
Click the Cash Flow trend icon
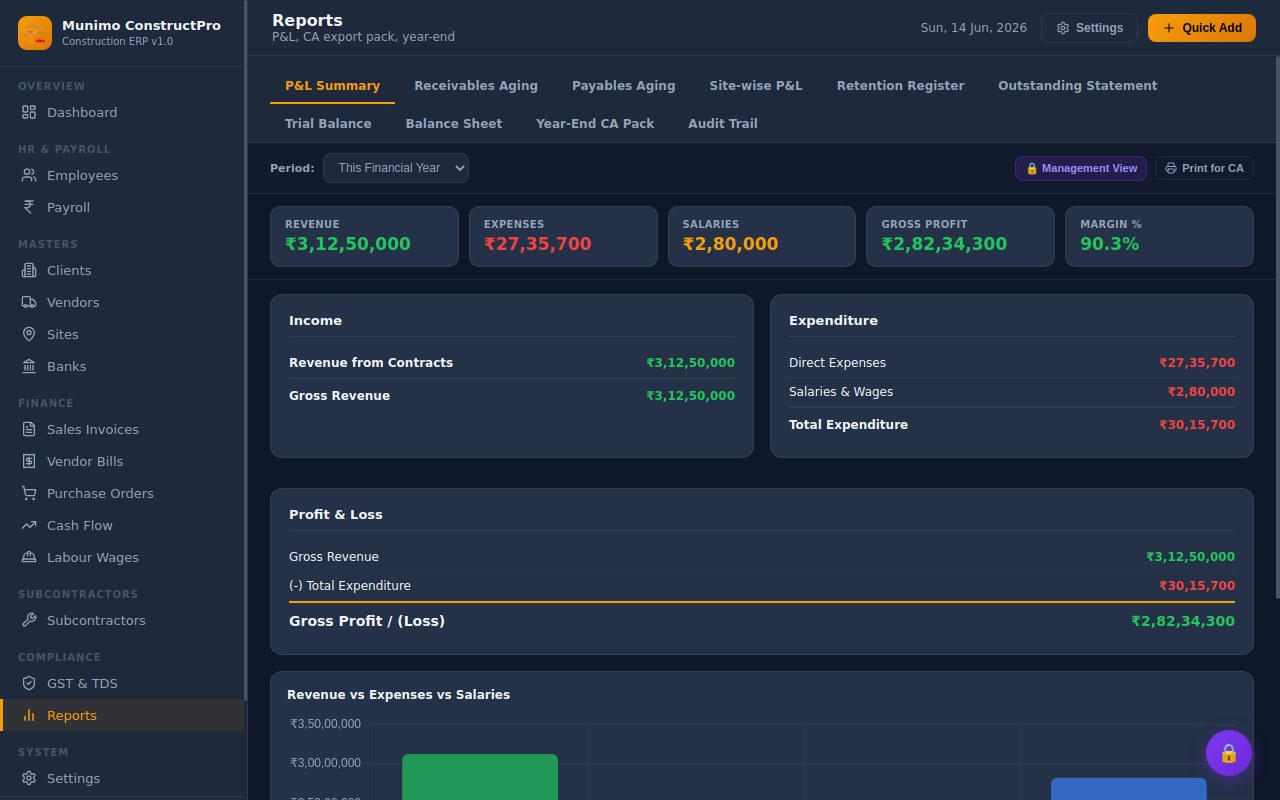coord(29,525)
